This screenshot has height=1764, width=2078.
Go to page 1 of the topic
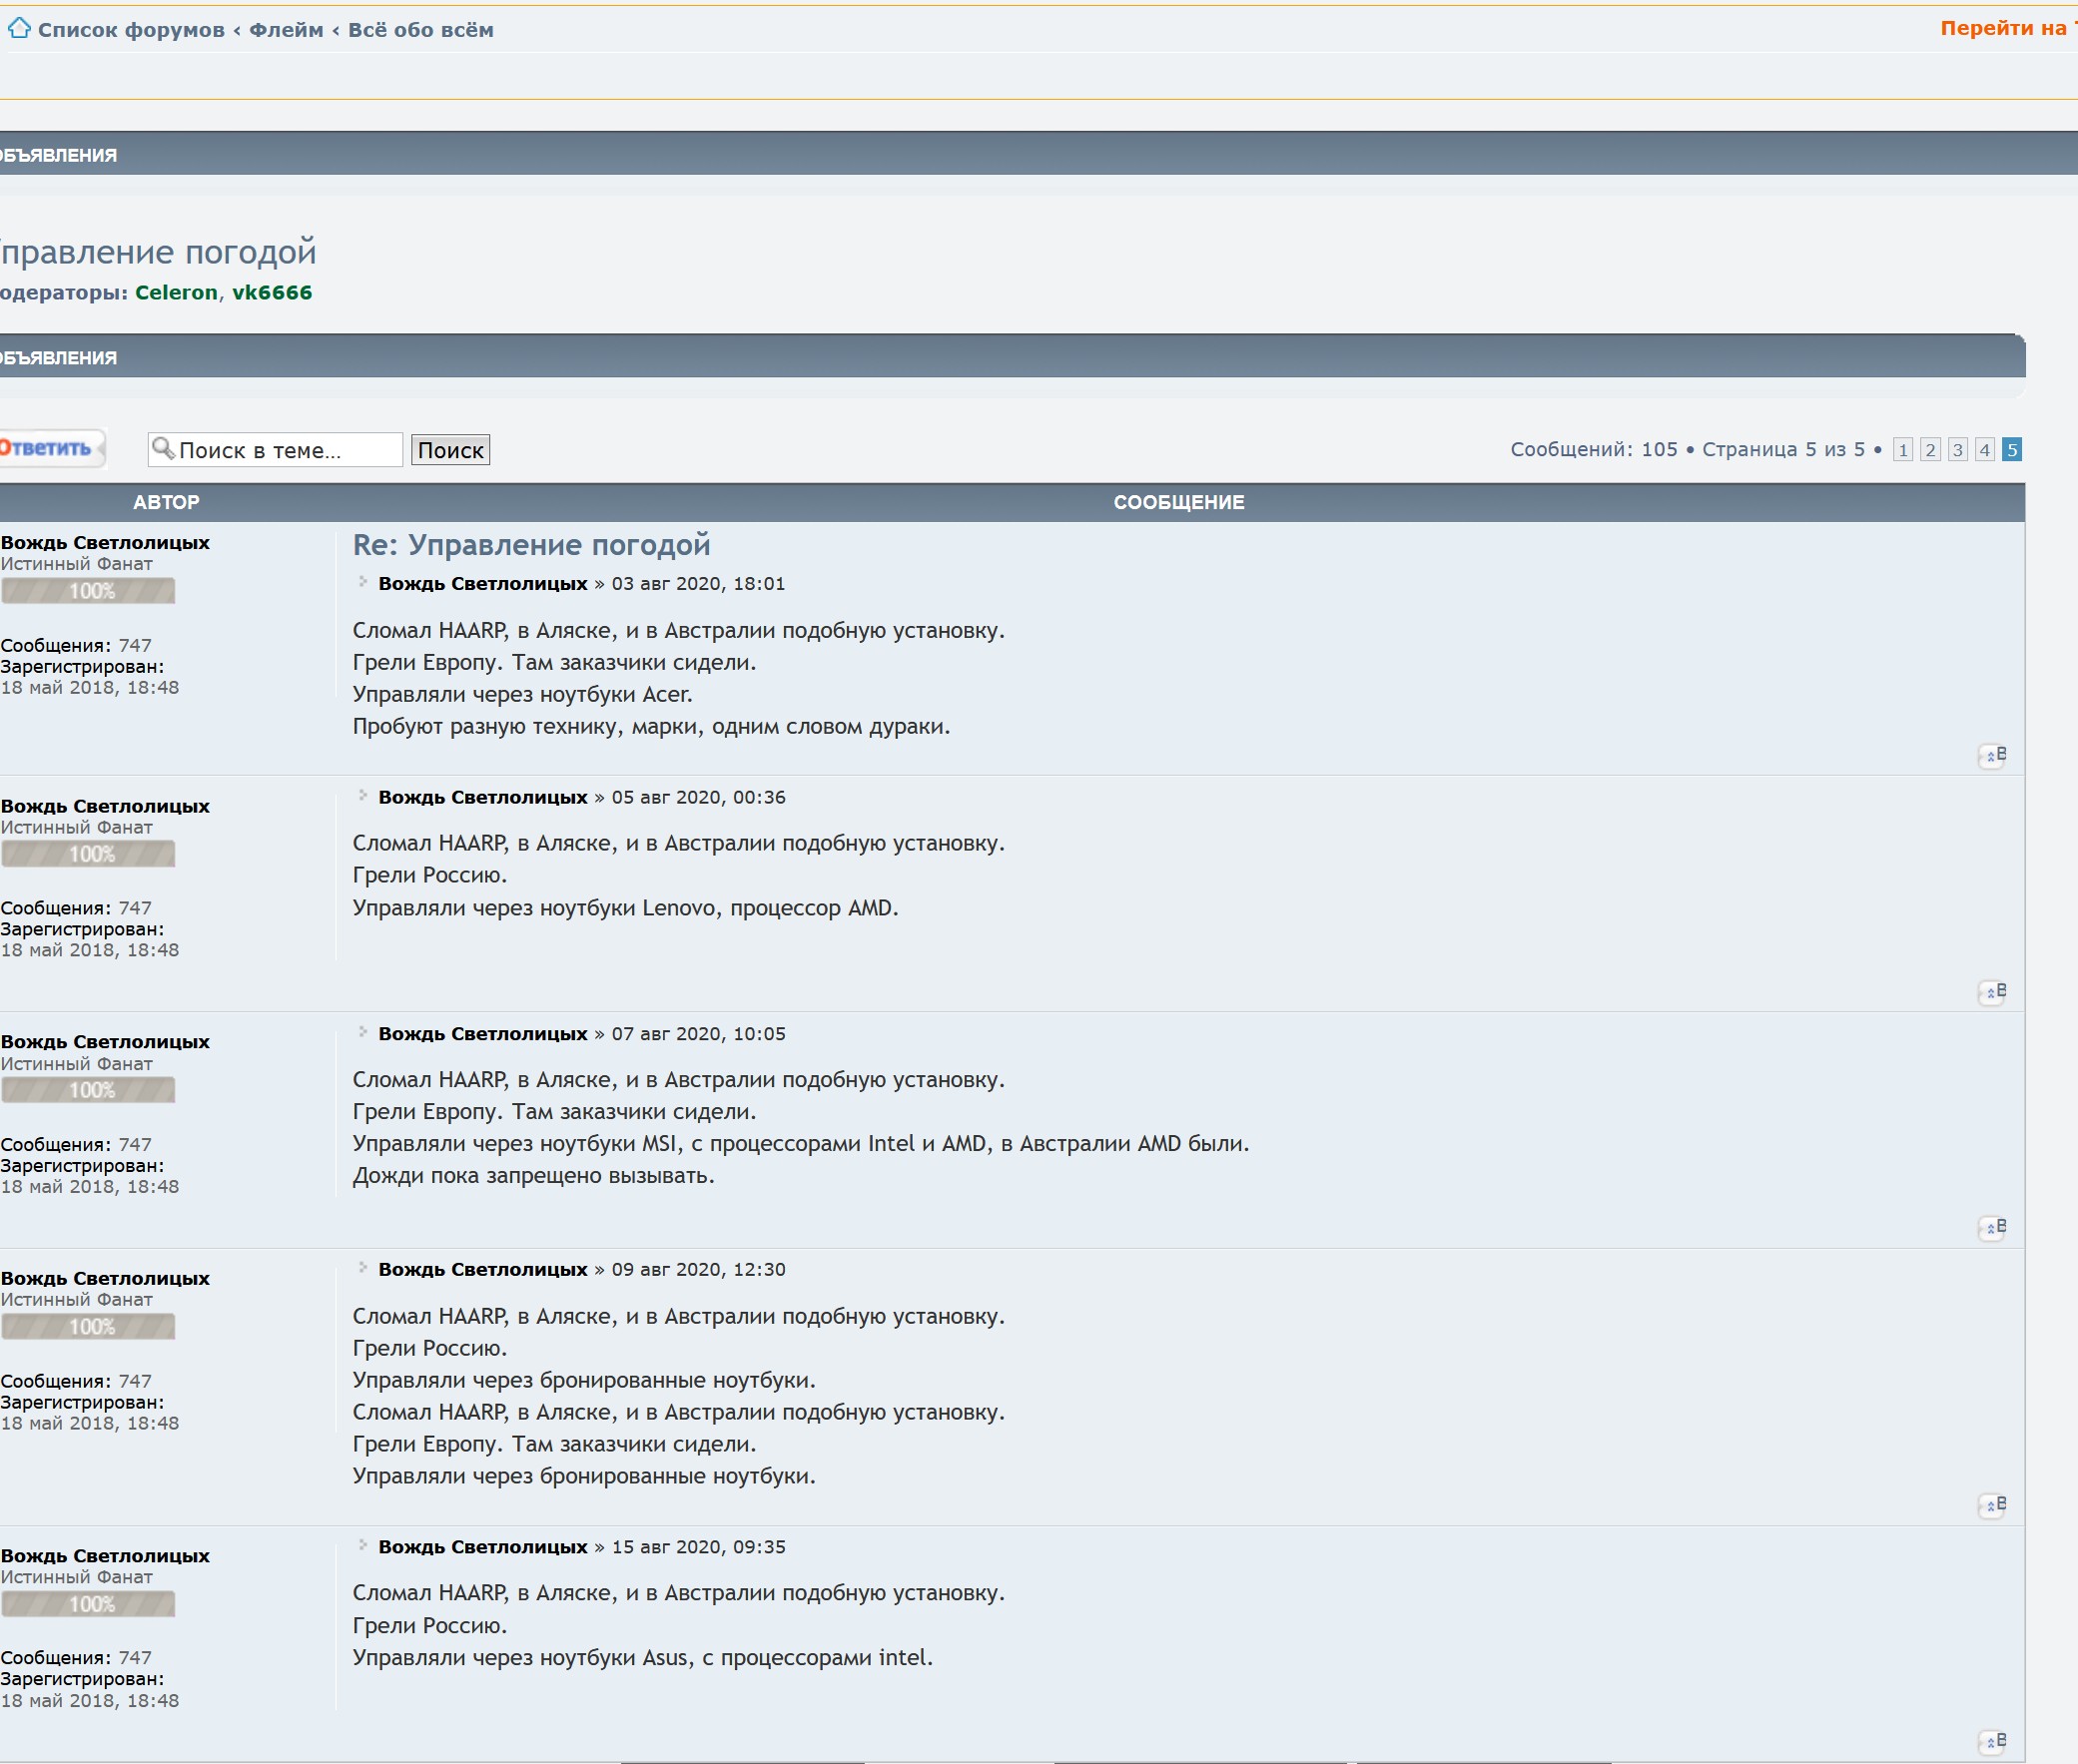click(1903, 450)
